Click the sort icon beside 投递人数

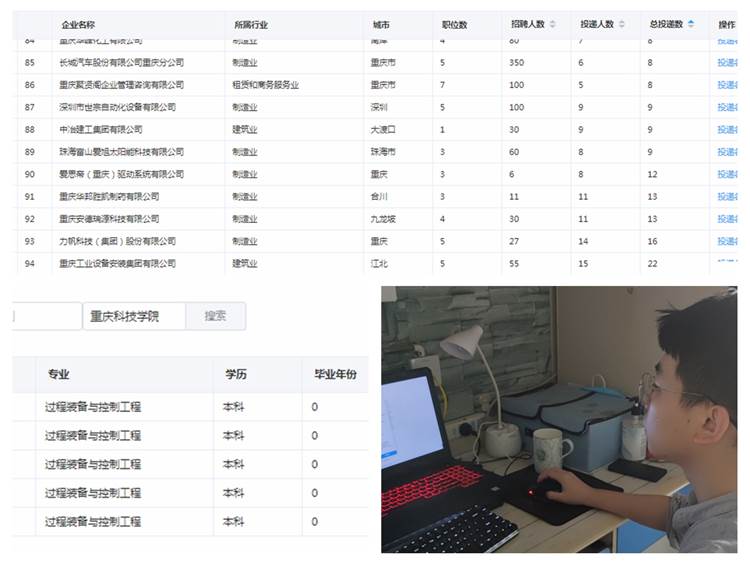[622, 24]
